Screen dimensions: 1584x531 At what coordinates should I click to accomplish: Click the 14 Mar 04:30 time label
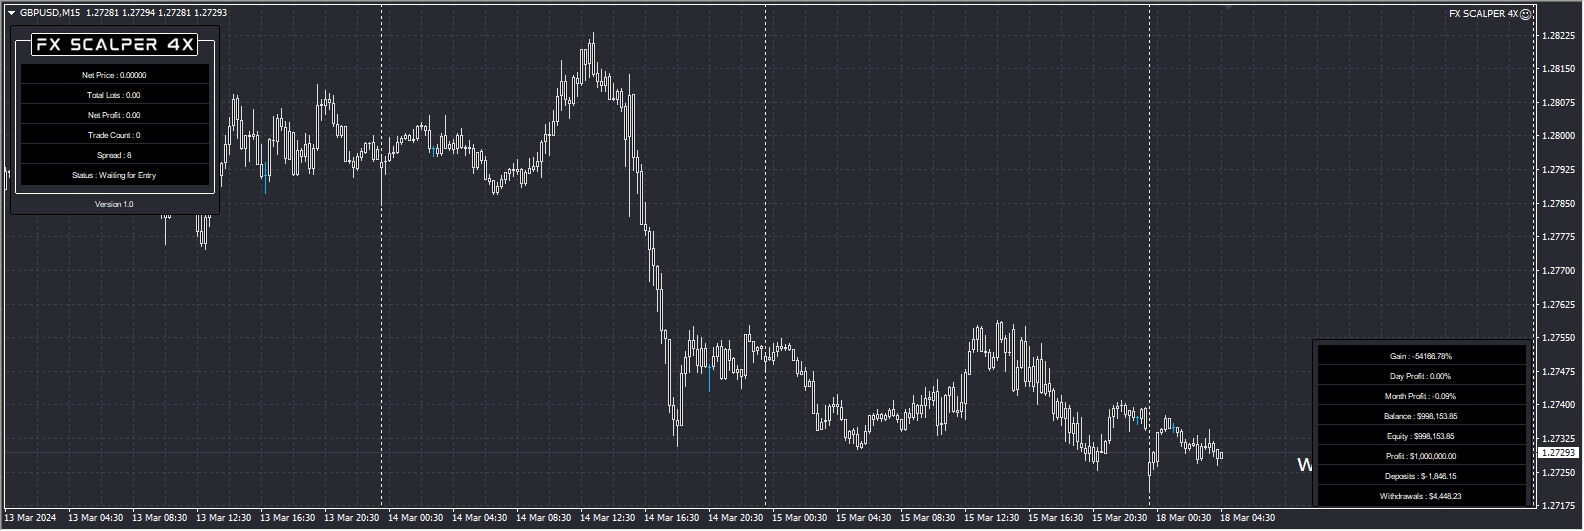480,518
